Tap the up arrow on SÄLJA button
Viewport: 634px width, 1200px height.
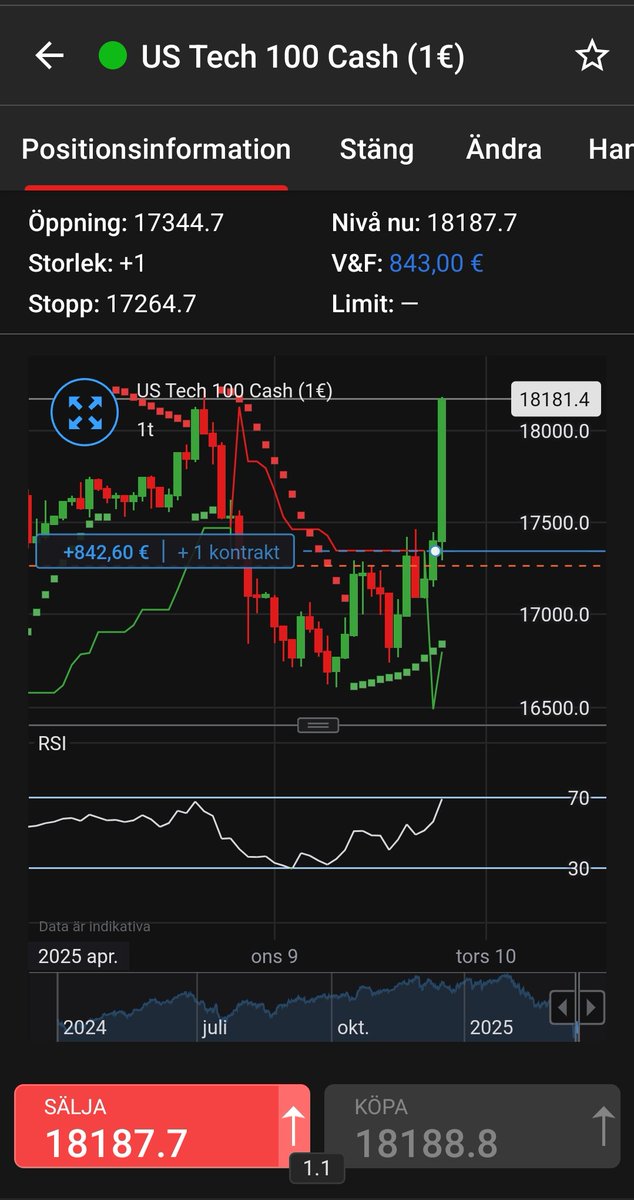point(293,1126)
